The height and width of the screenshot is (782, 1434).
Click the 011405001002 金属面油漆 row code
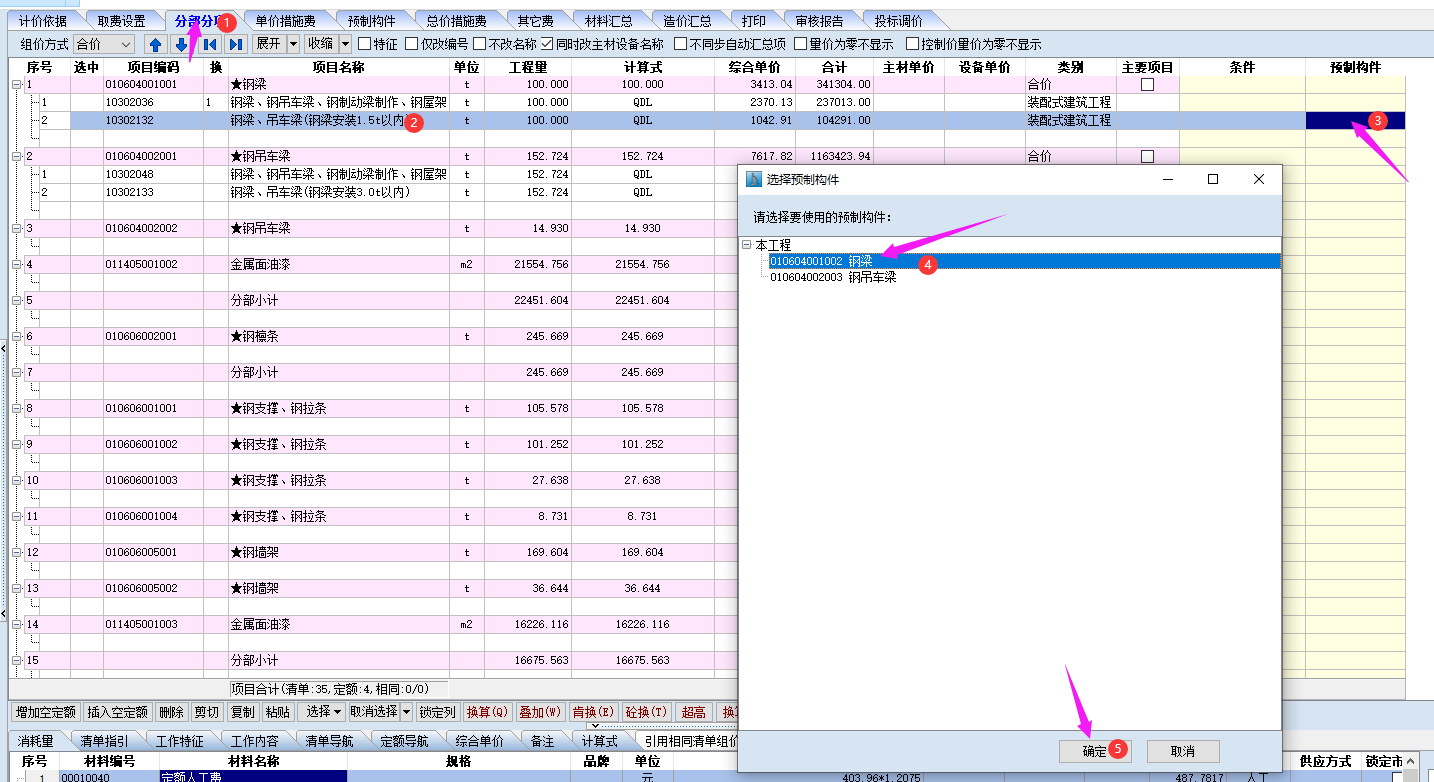point(141,265)
